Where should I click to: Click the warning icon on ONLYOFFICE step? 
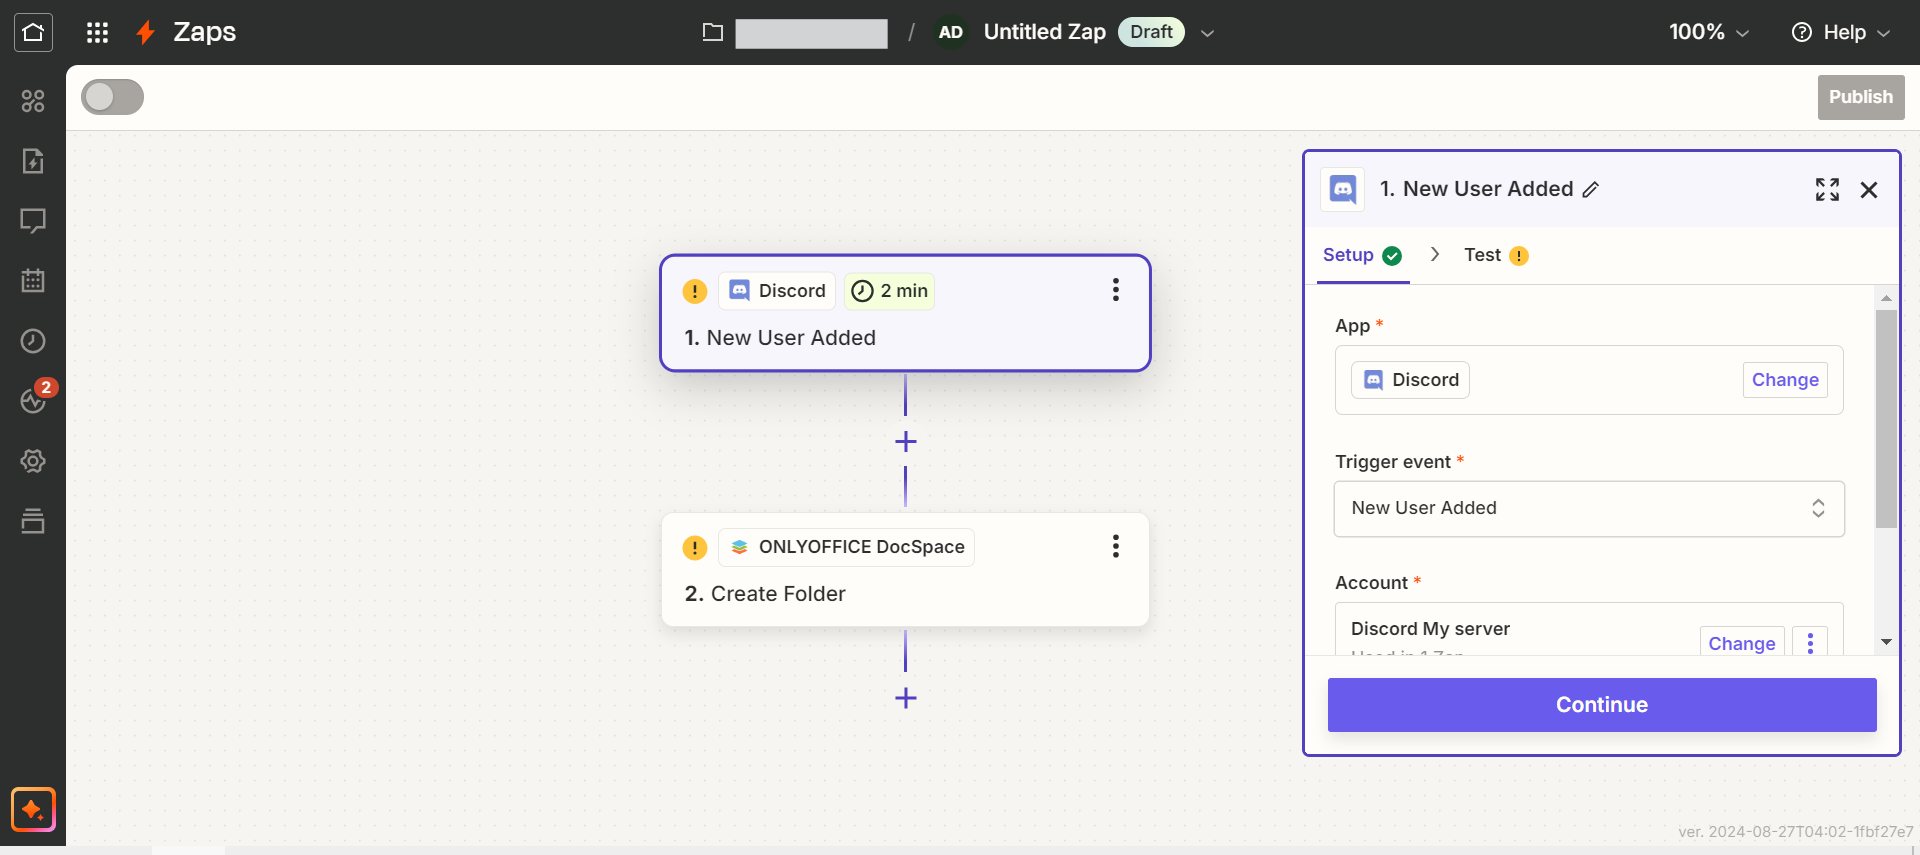click(x=694, y=548)
